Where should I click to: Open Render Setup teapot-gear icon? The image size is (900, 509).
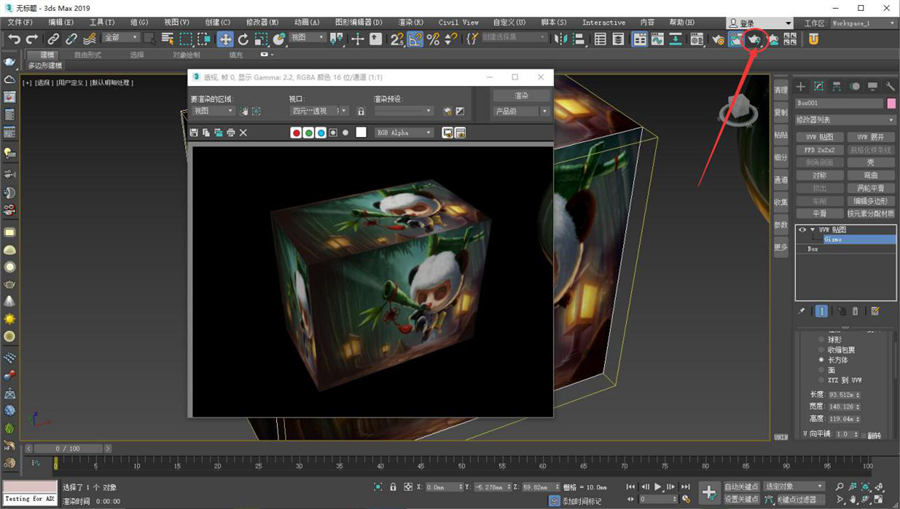pyautogui.click(x=717, y=39)
